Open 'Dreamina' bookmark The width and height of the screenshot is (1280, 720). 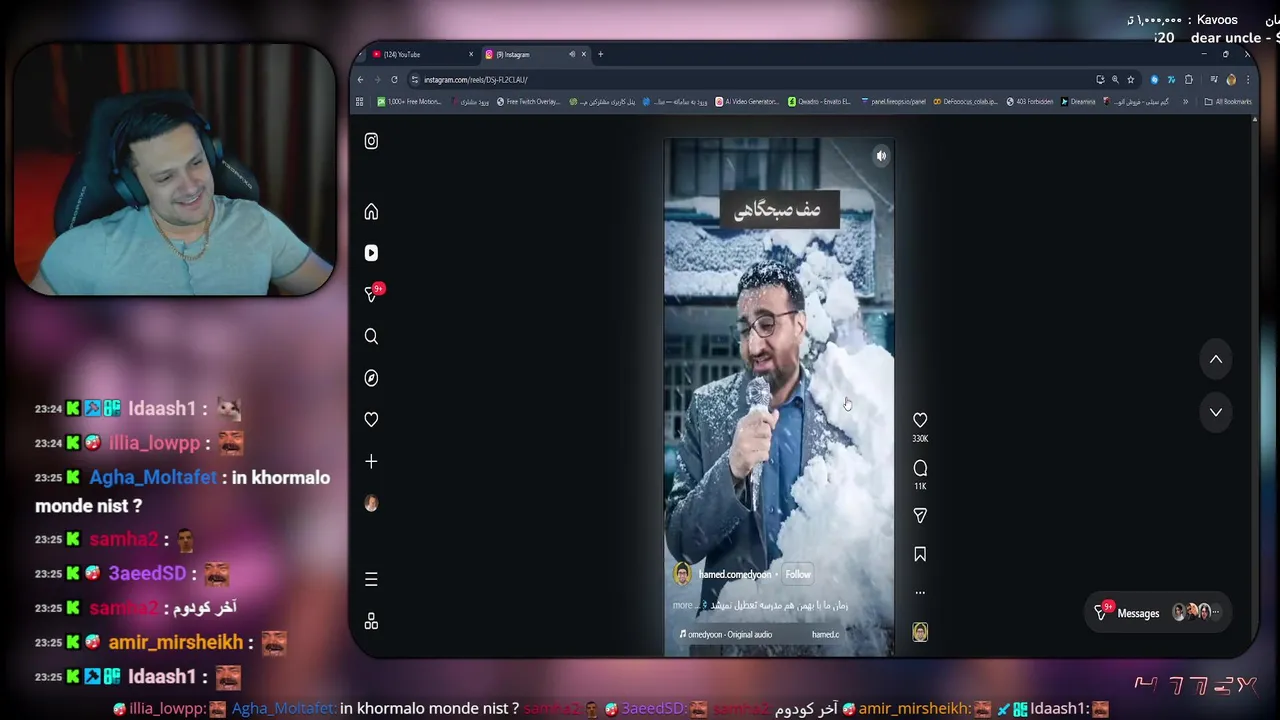[1078, 102]
